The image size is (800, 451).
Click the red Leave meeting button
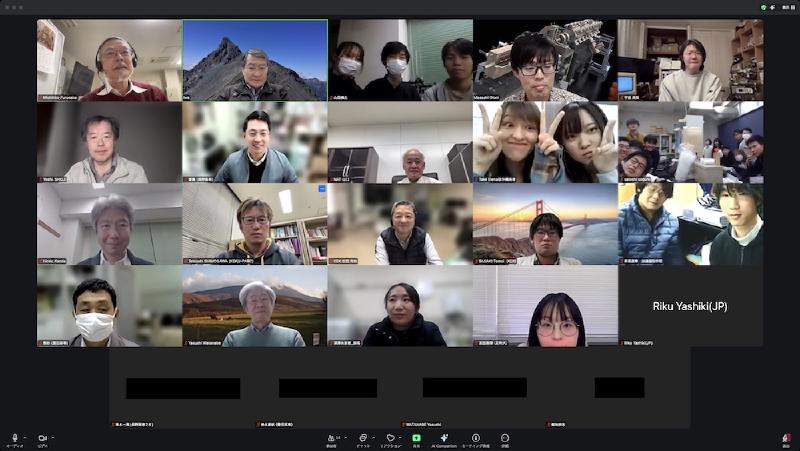click(x=786, y=439)
